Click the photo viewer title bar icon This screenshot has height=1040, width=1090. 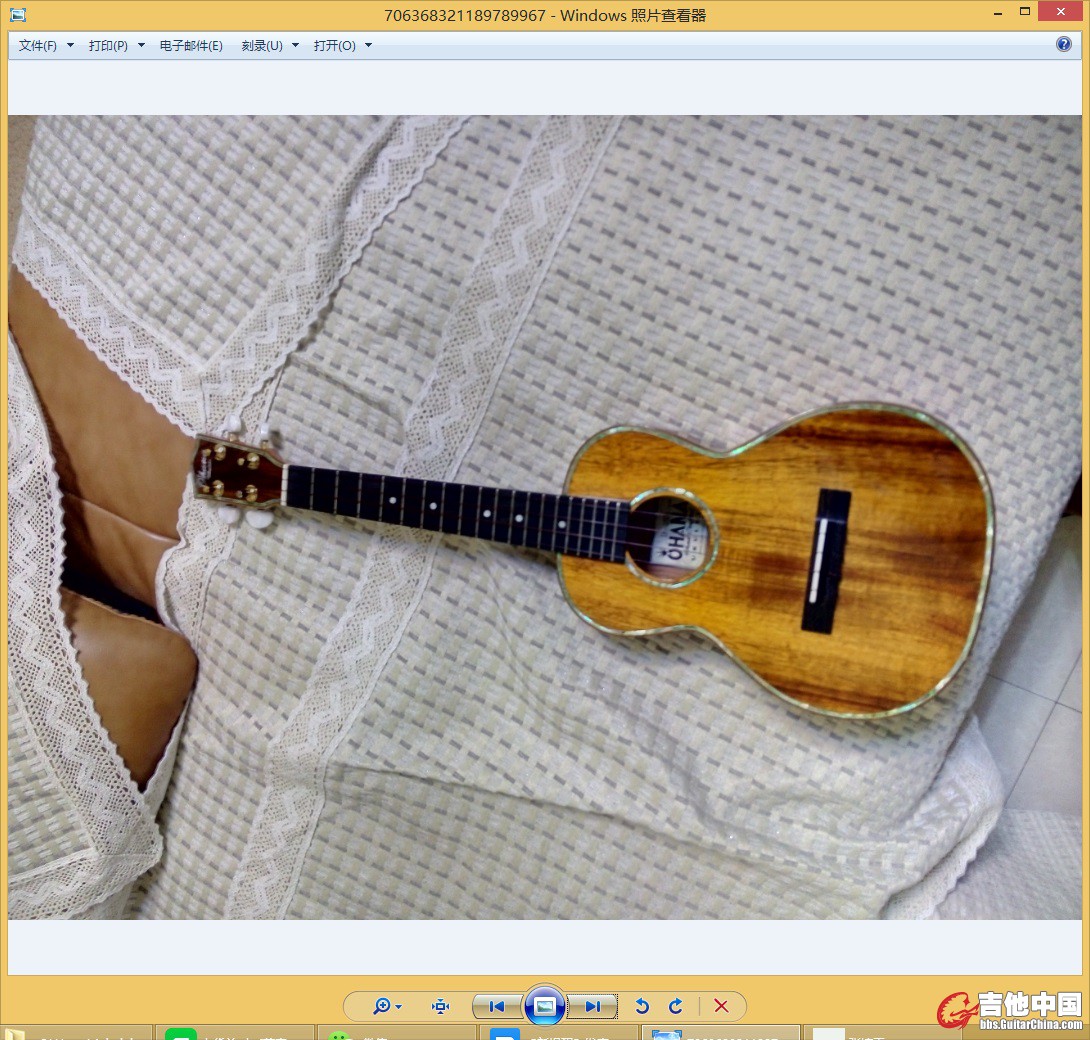click(18, 15)
